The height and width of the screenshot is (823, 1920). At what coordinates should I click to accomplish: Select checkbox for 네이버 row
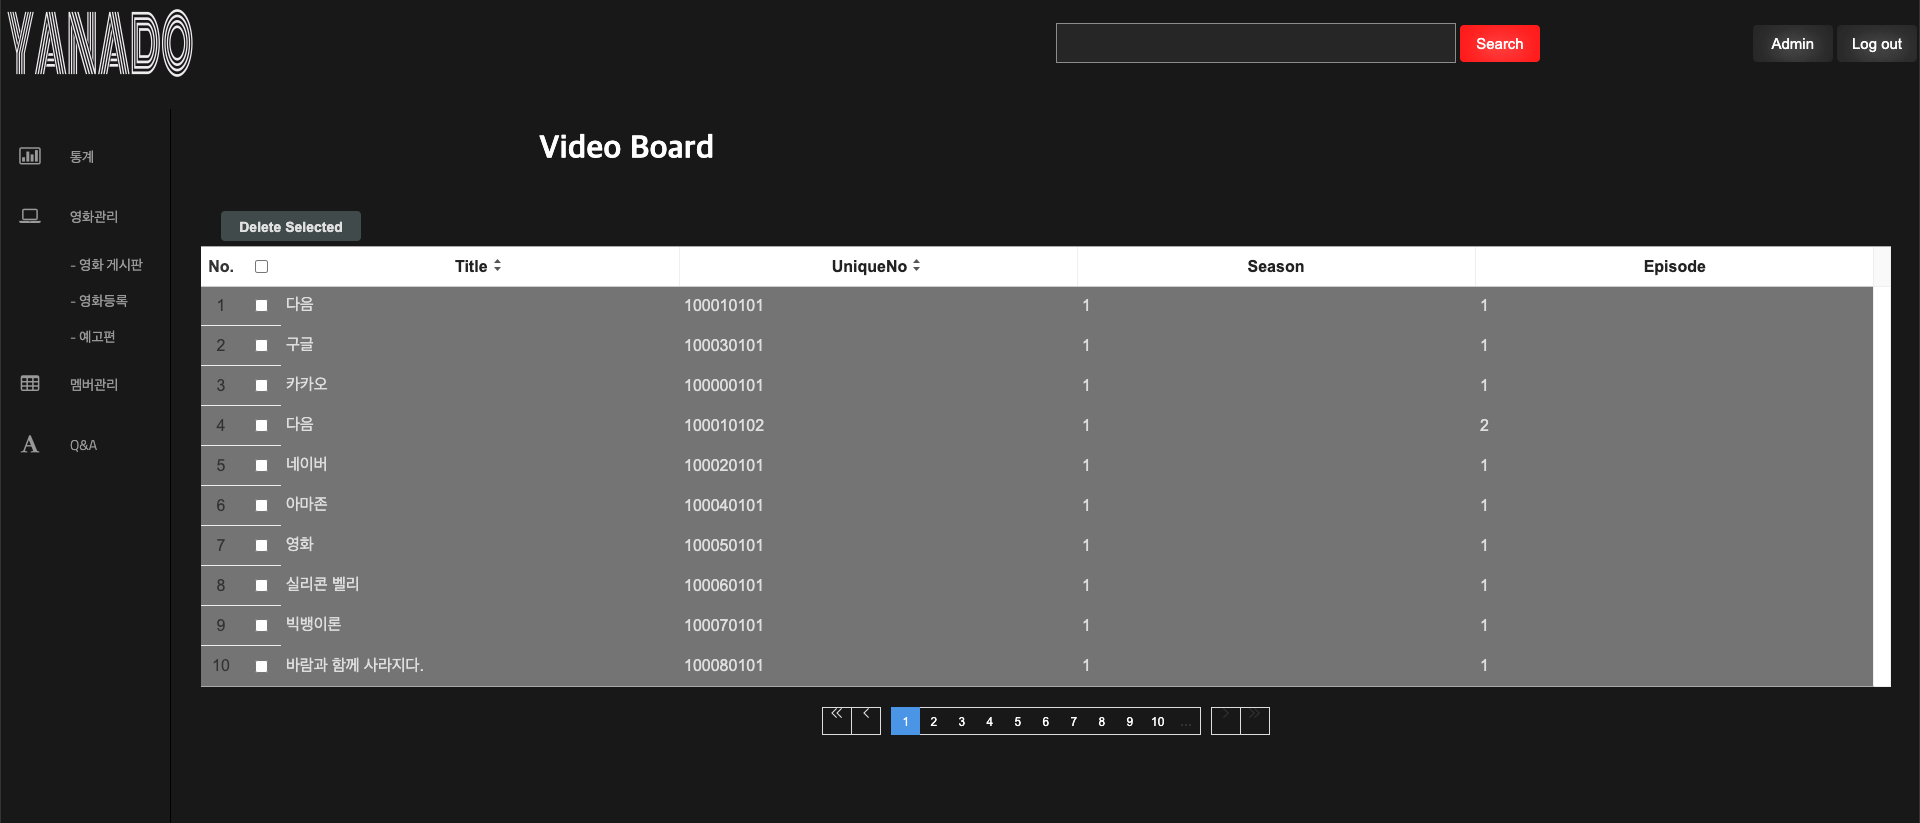point(262,465)
